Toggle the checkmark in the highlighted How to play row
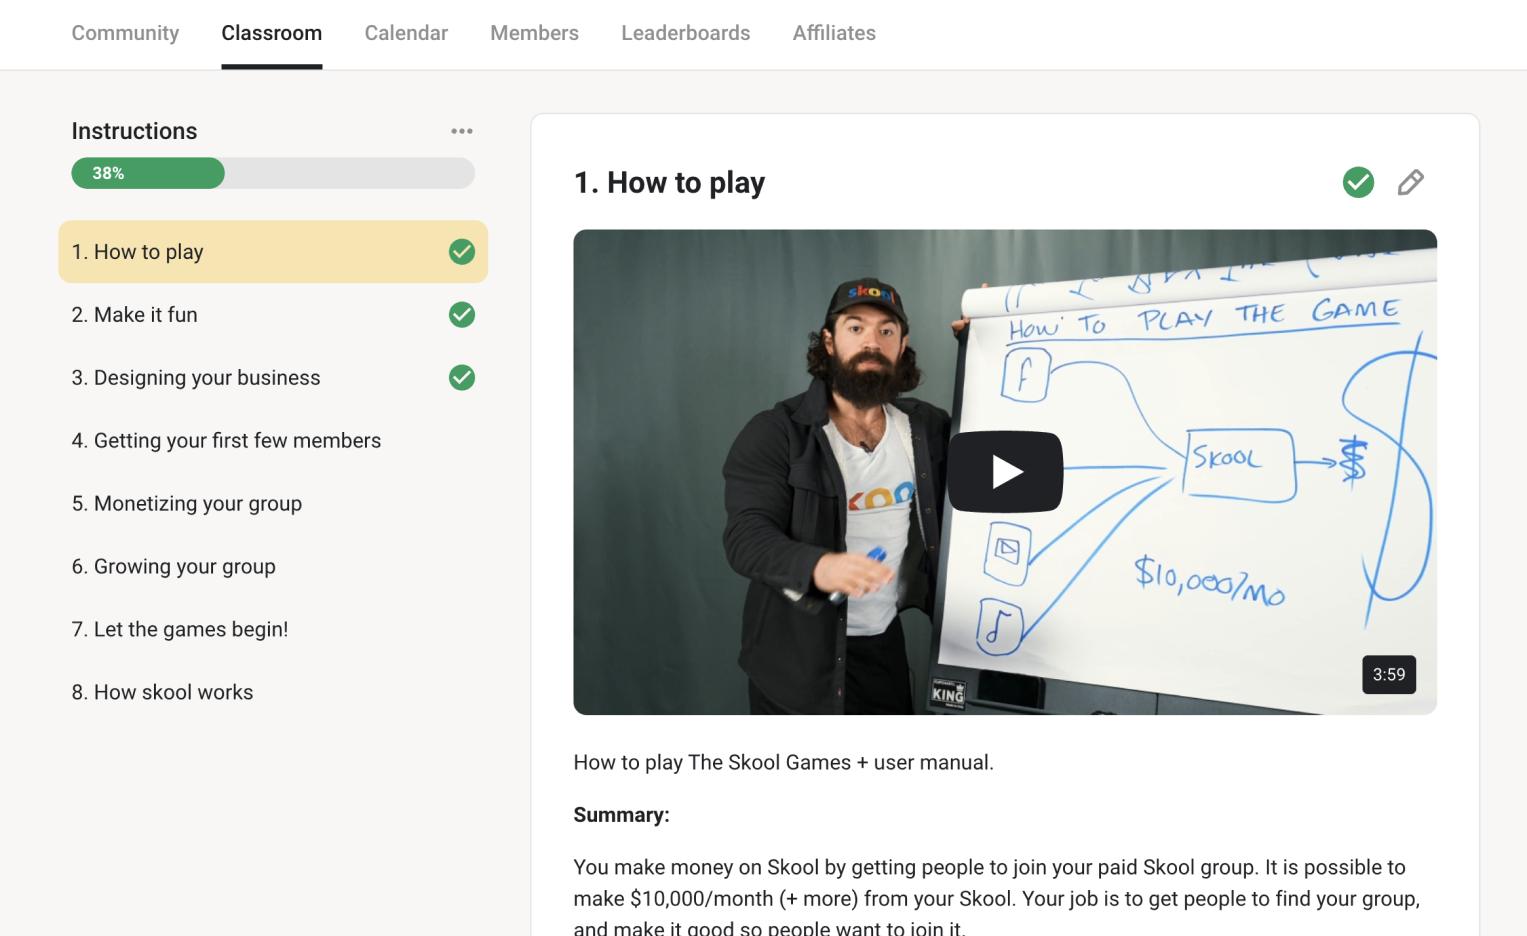The width and height of the screenshot is (1527, 936). click(x=461, y=252)
